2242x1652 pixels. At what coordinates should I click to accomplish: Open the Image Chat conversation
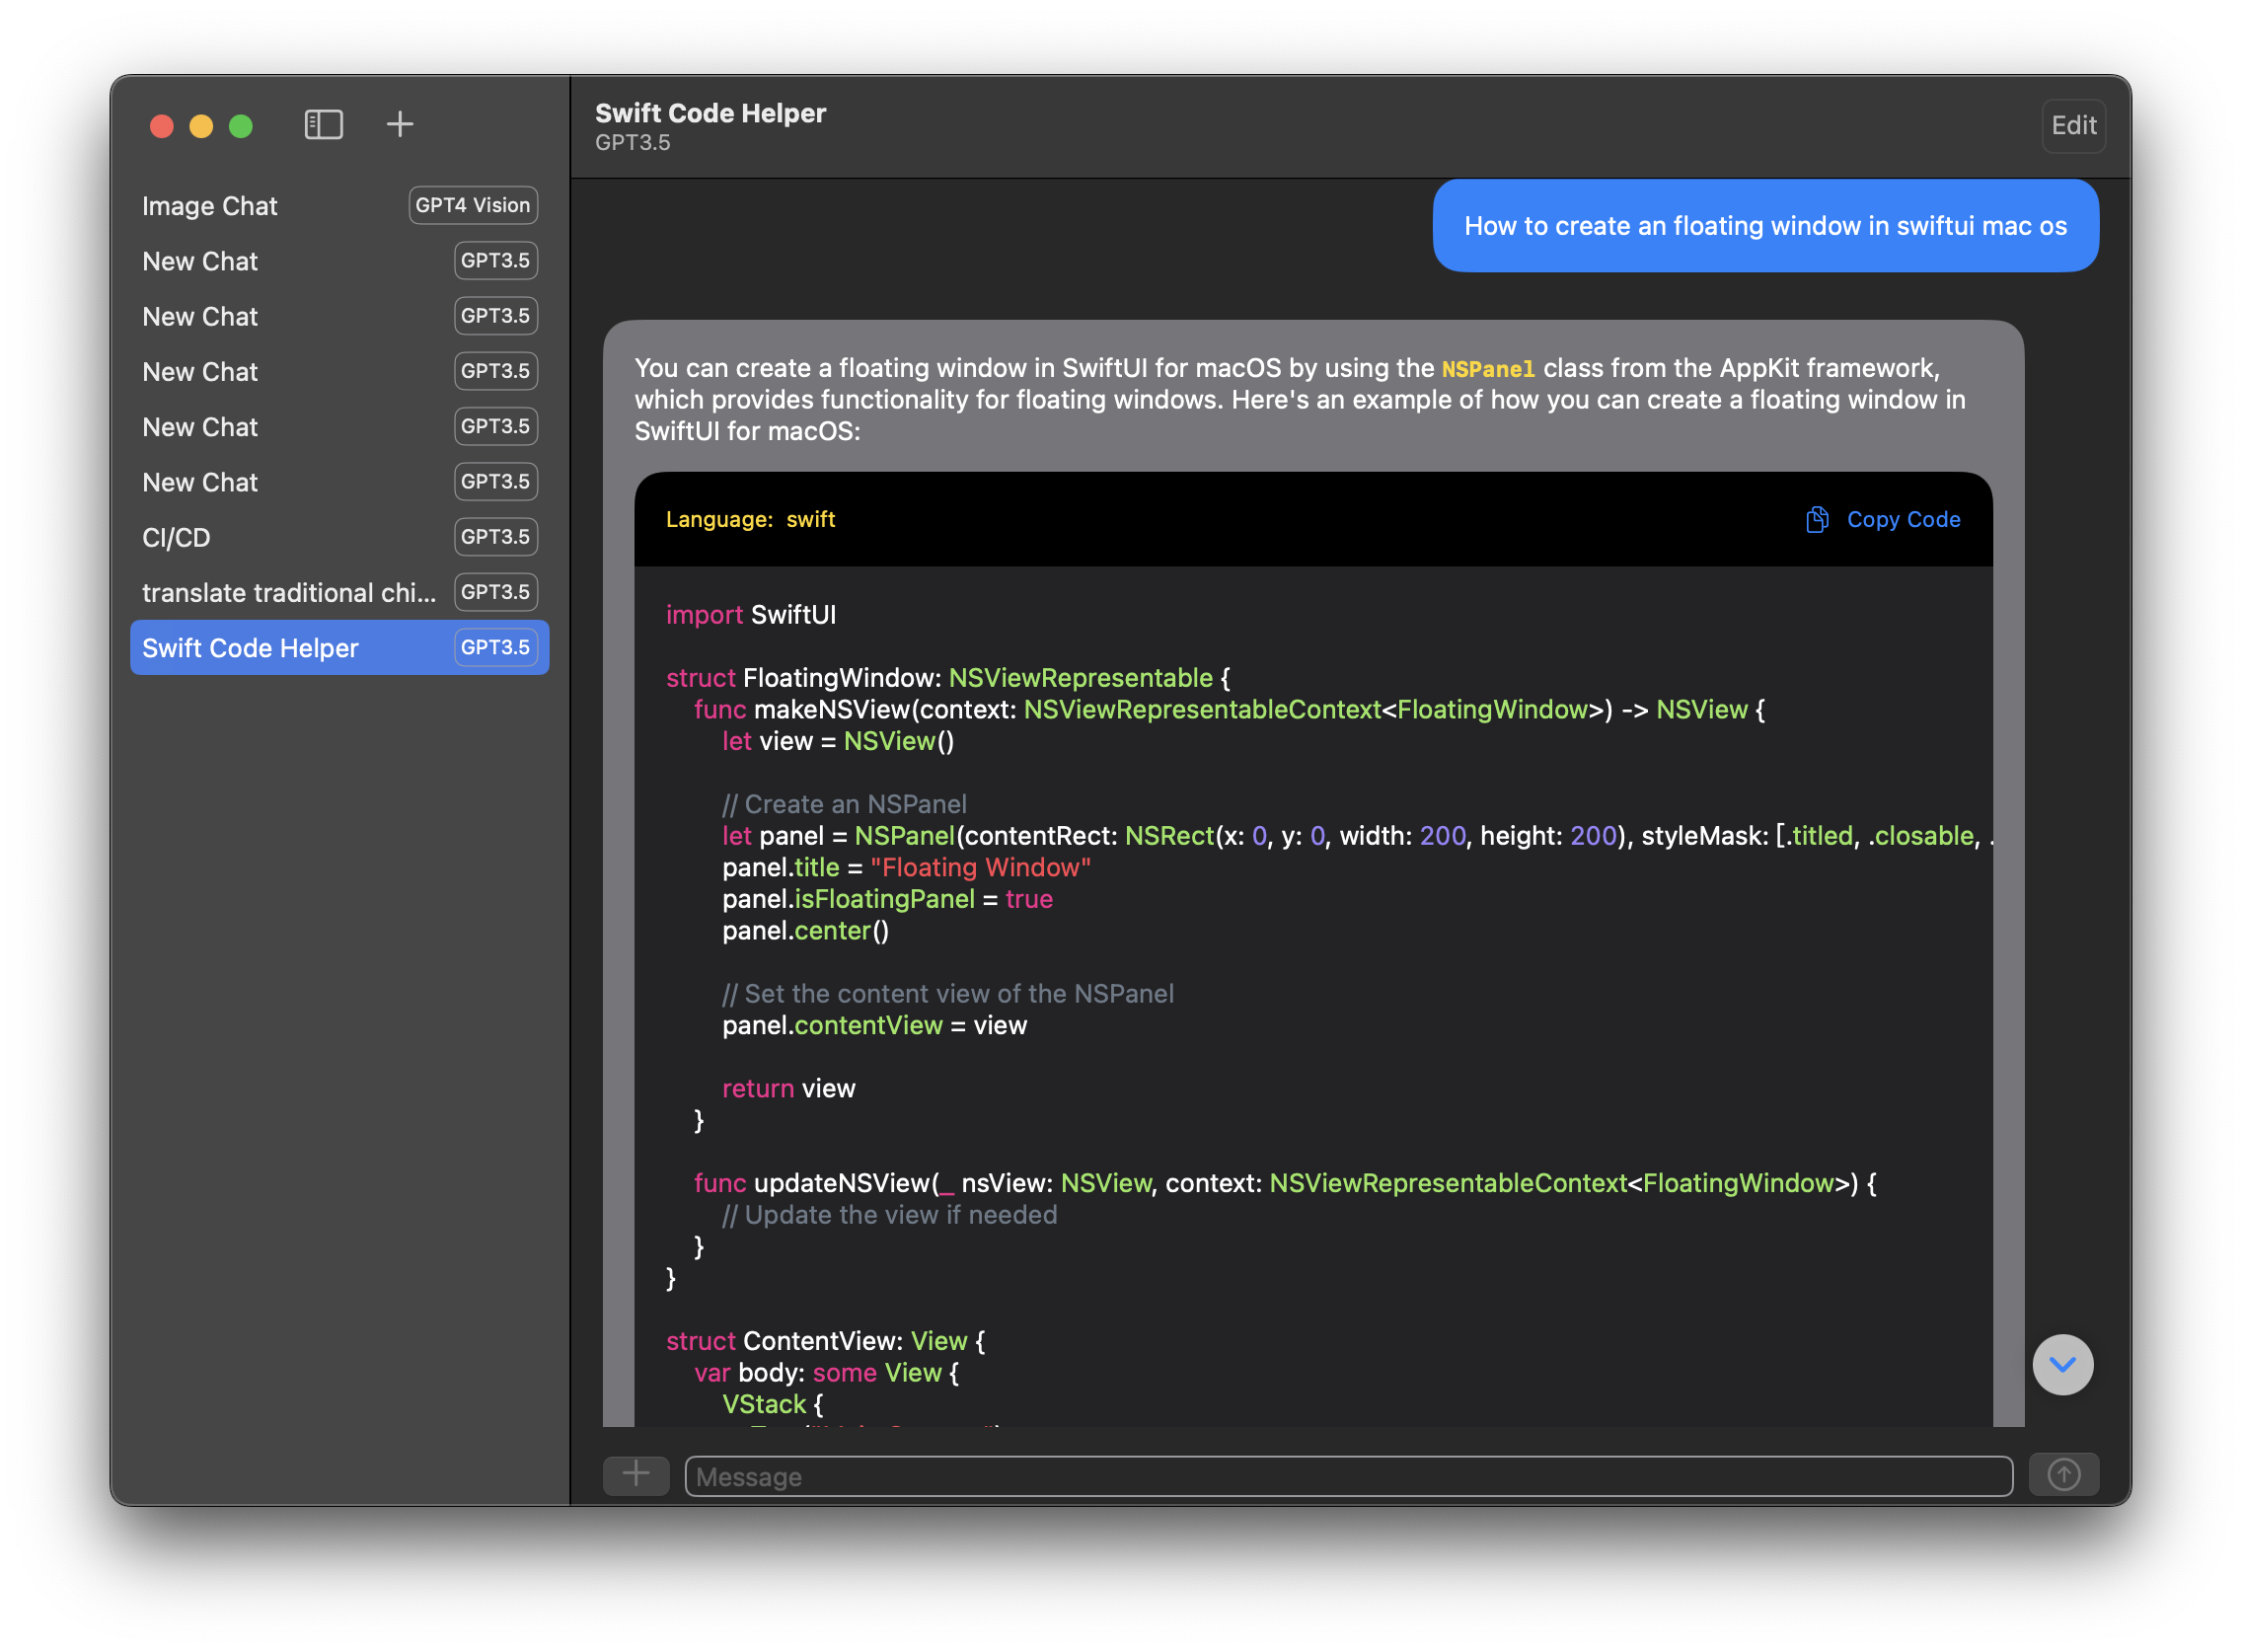[x=339, y=206]
